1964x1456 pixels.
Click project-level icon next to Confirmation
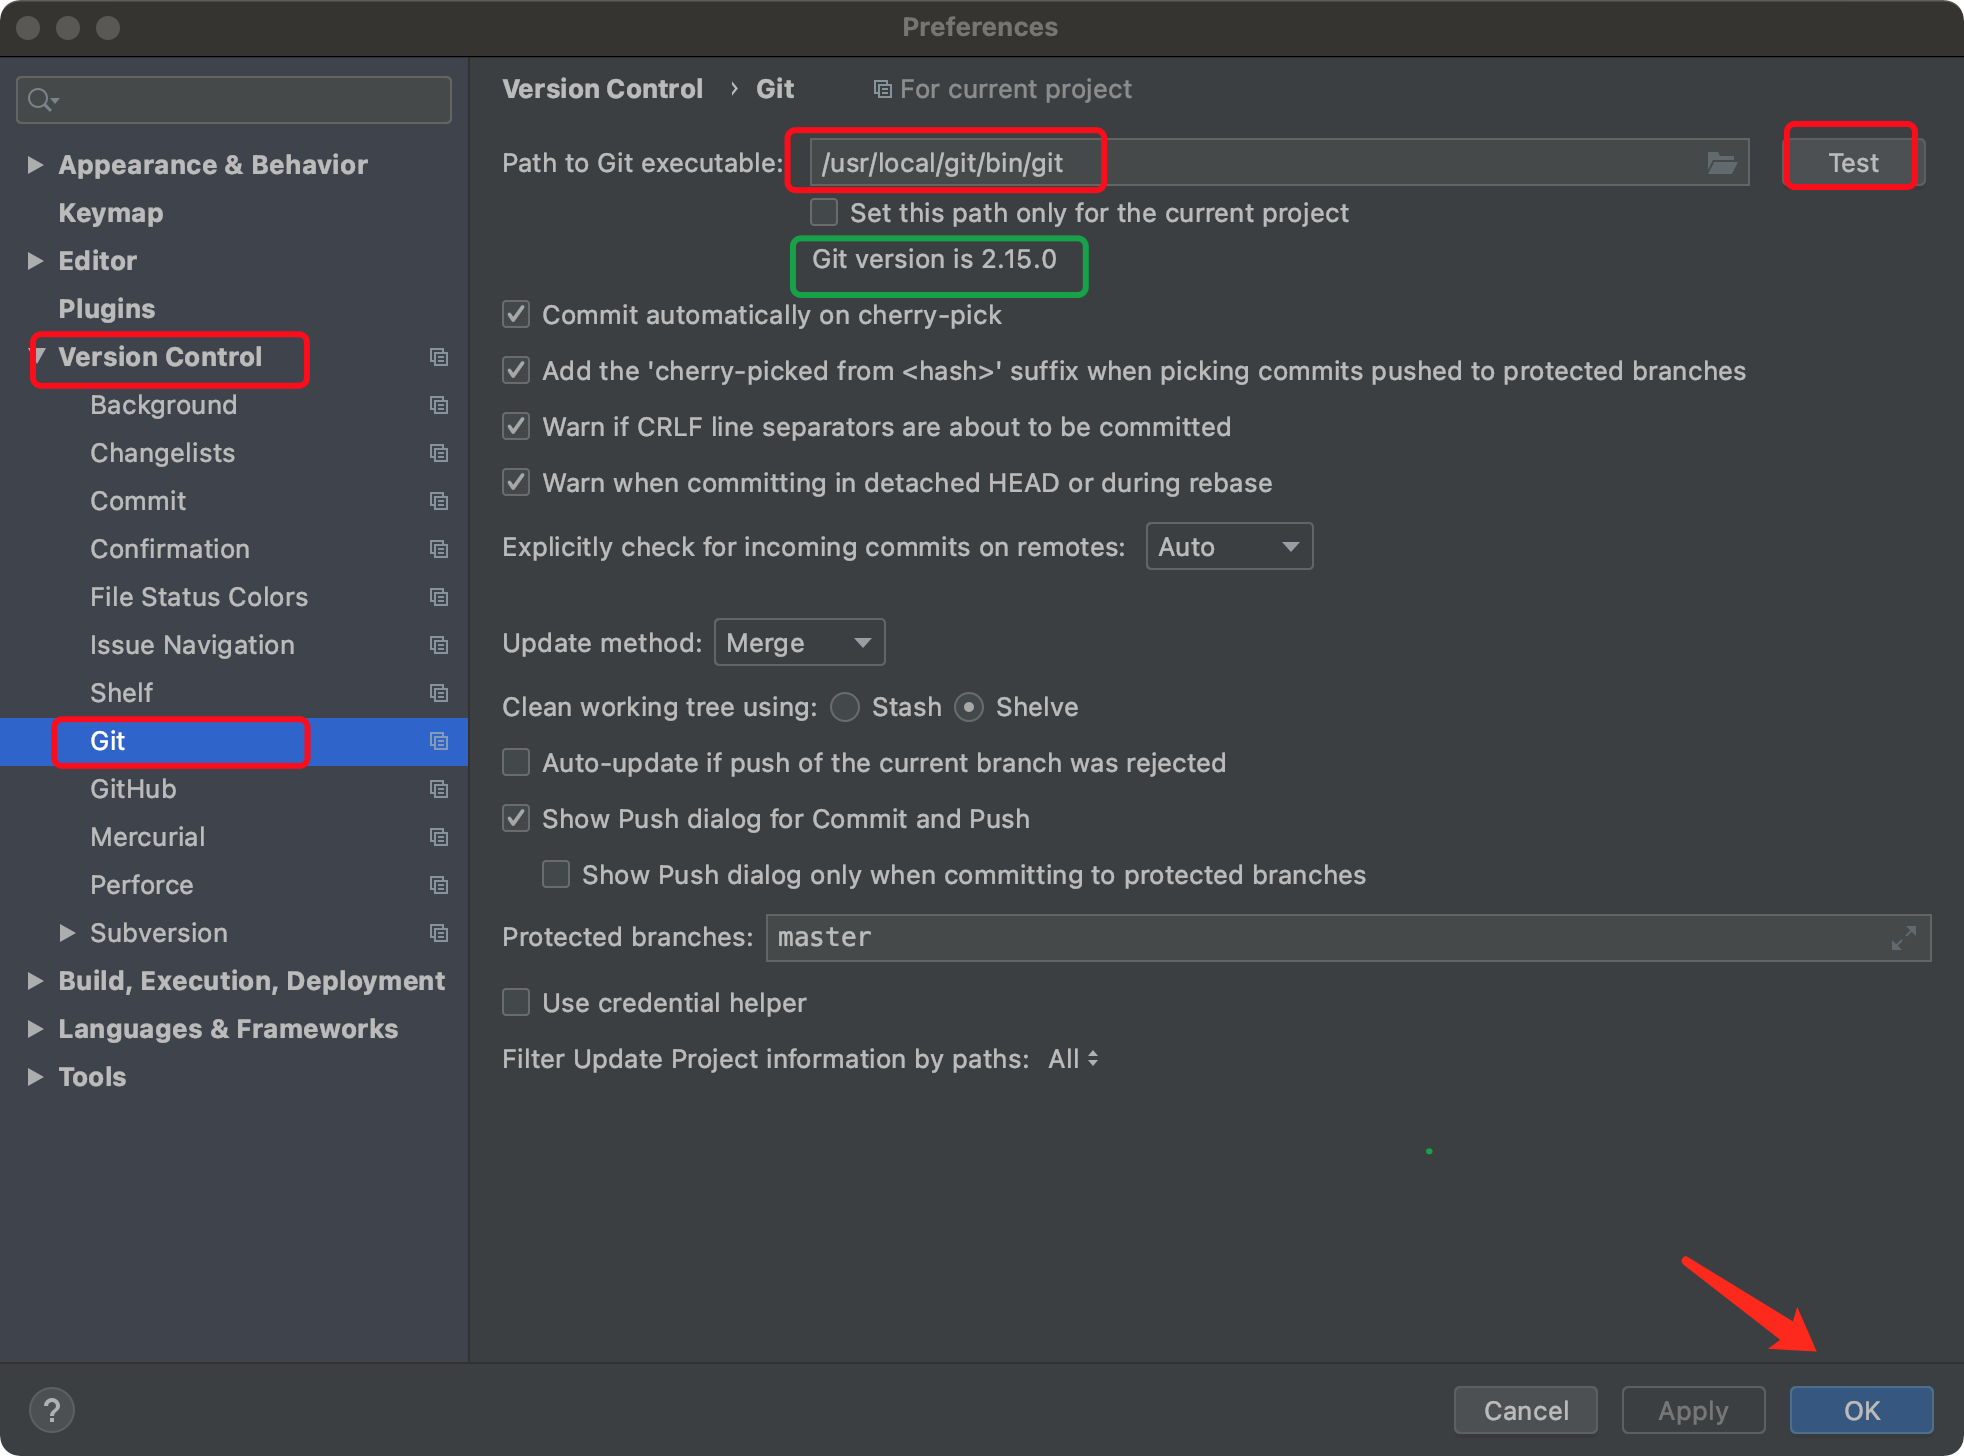(x=438, y=549)
